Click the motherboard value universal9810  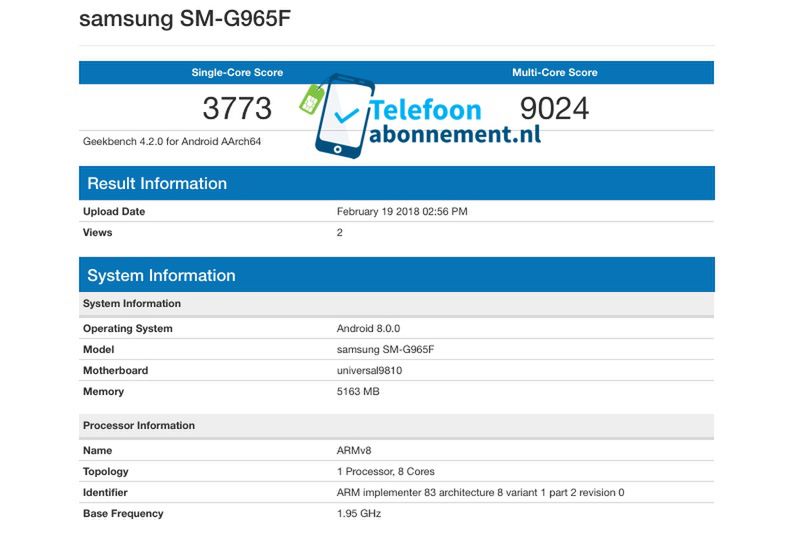pos(369,371)
